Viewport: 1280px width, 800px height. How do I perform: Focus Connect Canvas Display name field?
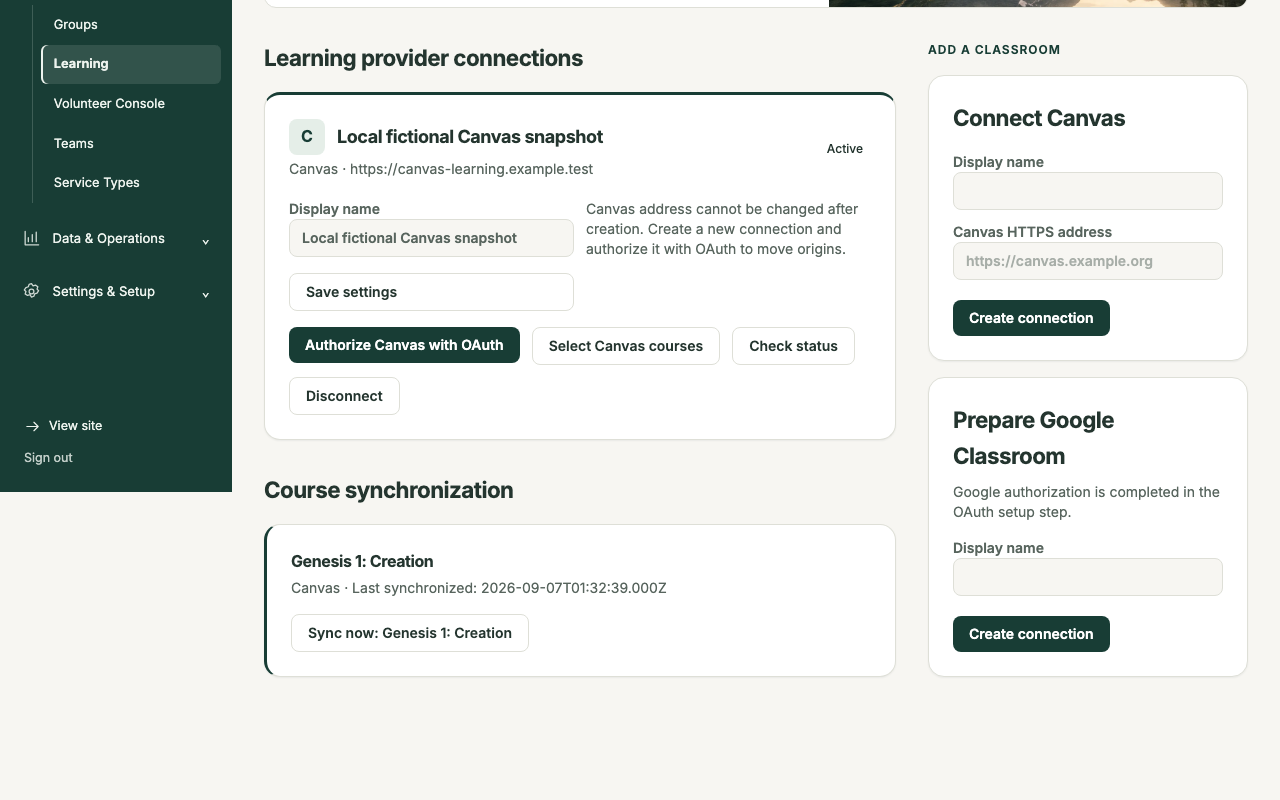point(1088,191)
